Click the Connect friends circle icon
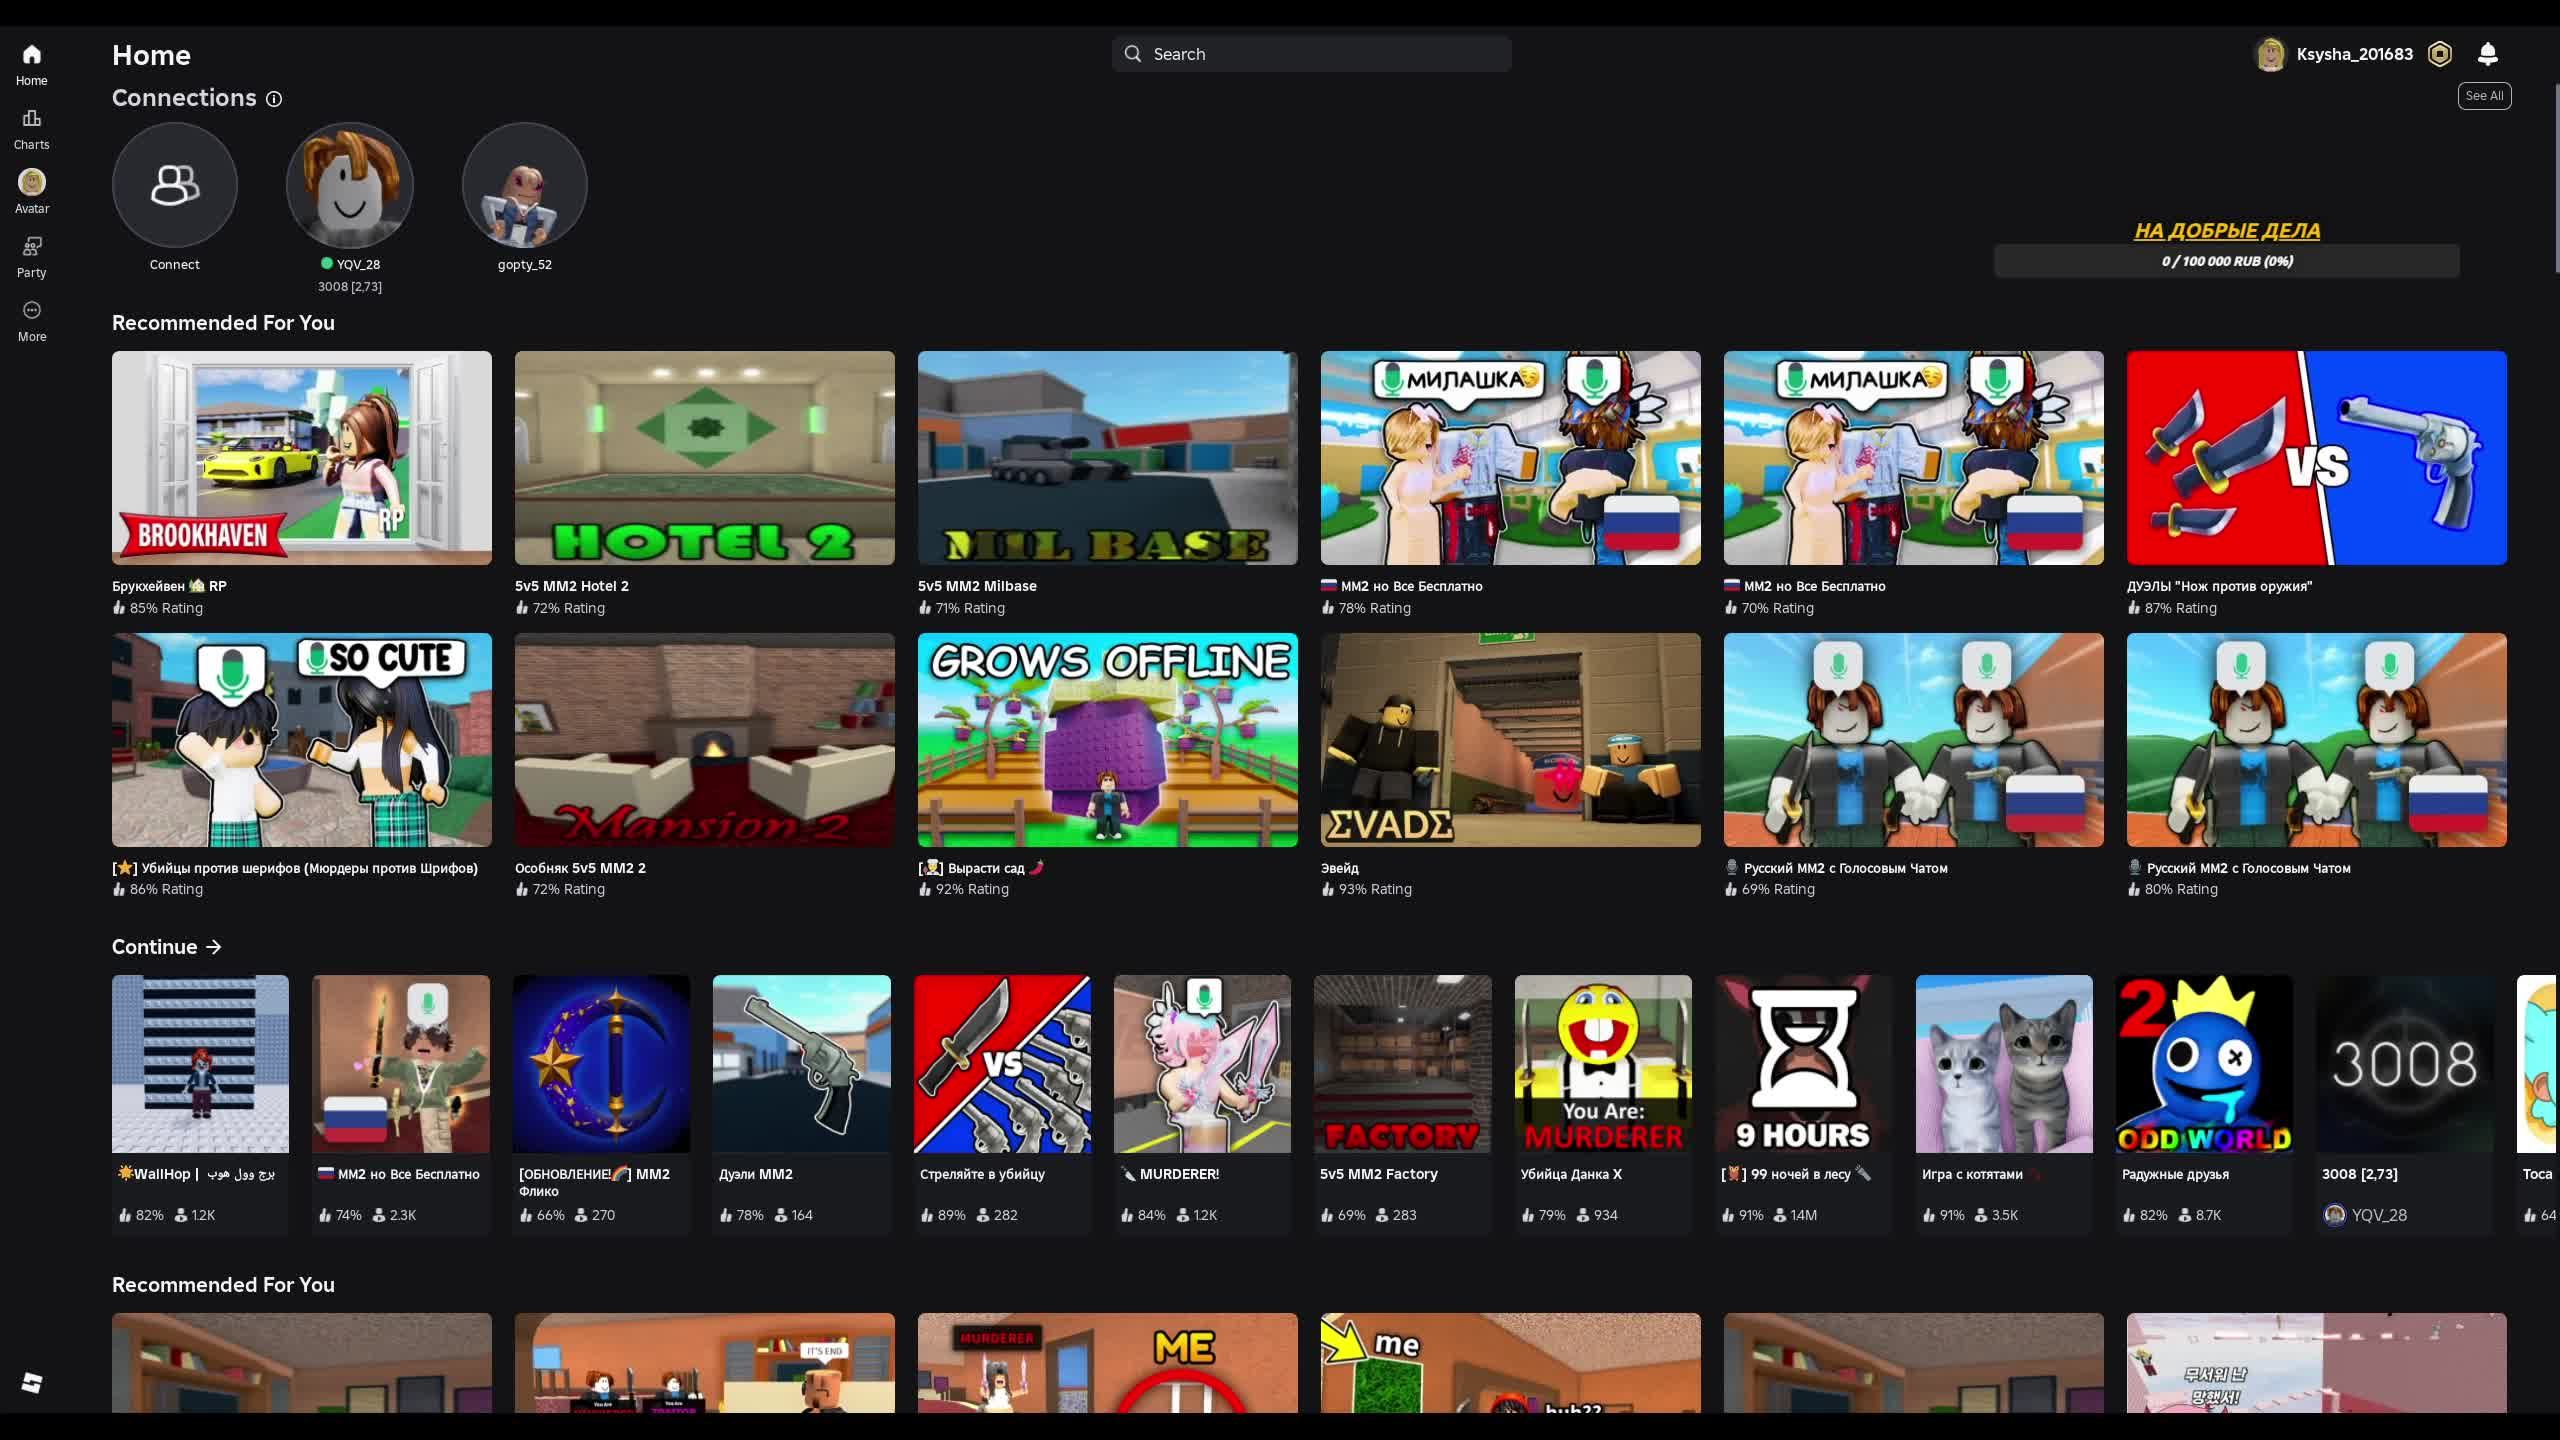The image size is (2560, 1440). click(175, 185)
